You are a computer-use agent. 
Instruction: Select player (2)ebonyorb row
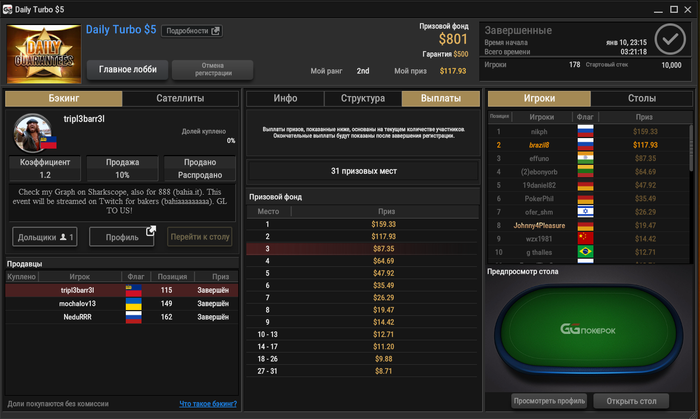589,172
